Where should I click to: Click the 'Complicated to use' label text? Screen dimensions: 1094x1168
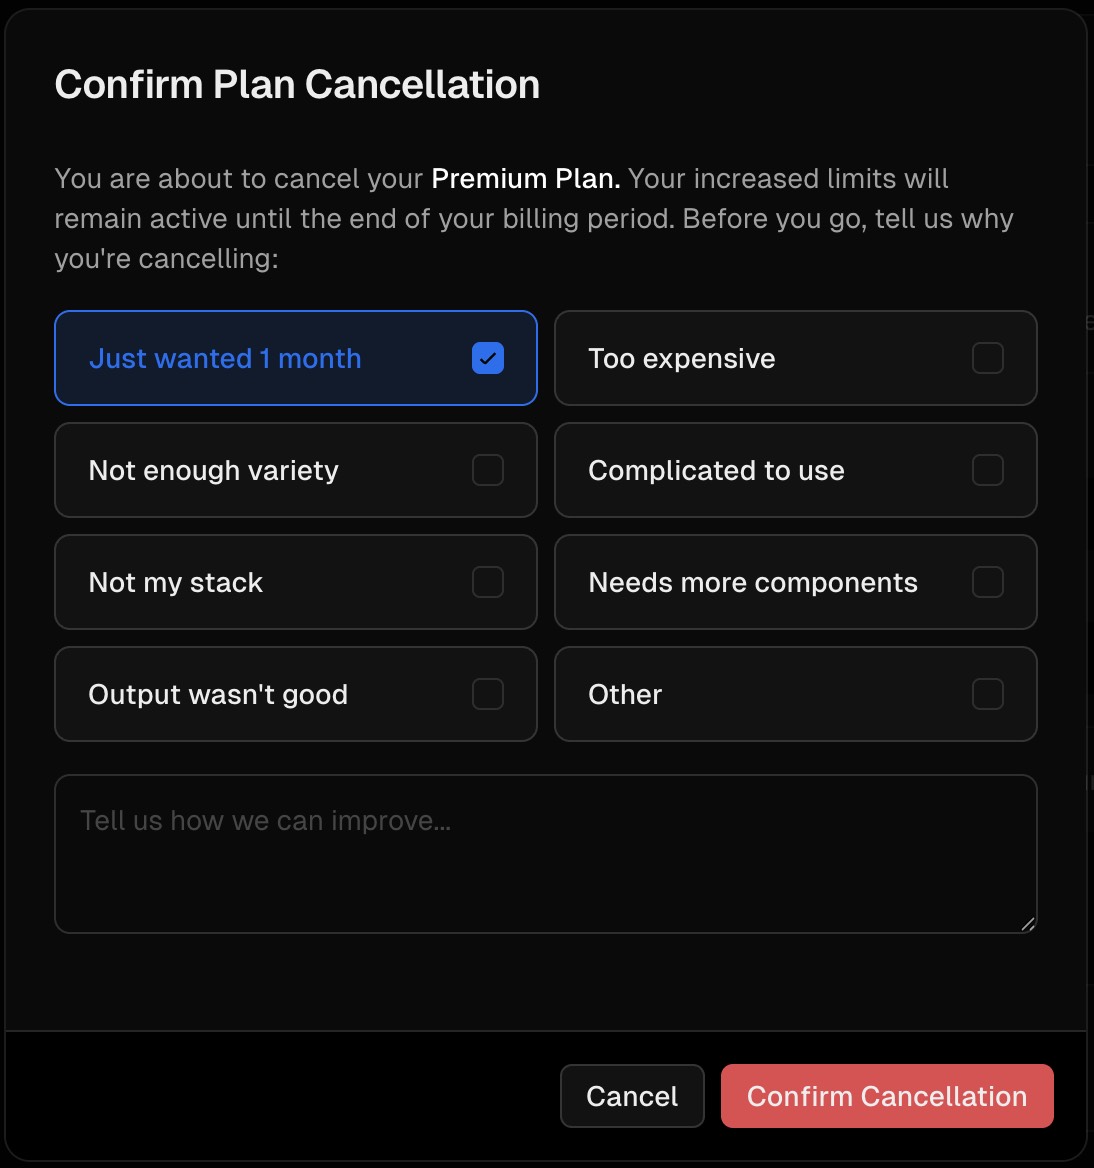click(716, 470)
